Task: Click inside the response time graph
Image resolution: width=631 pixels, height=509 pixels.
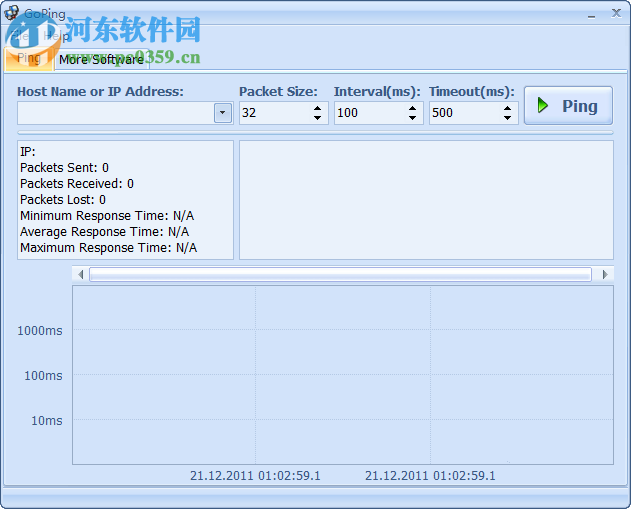Action: [343, 375]
